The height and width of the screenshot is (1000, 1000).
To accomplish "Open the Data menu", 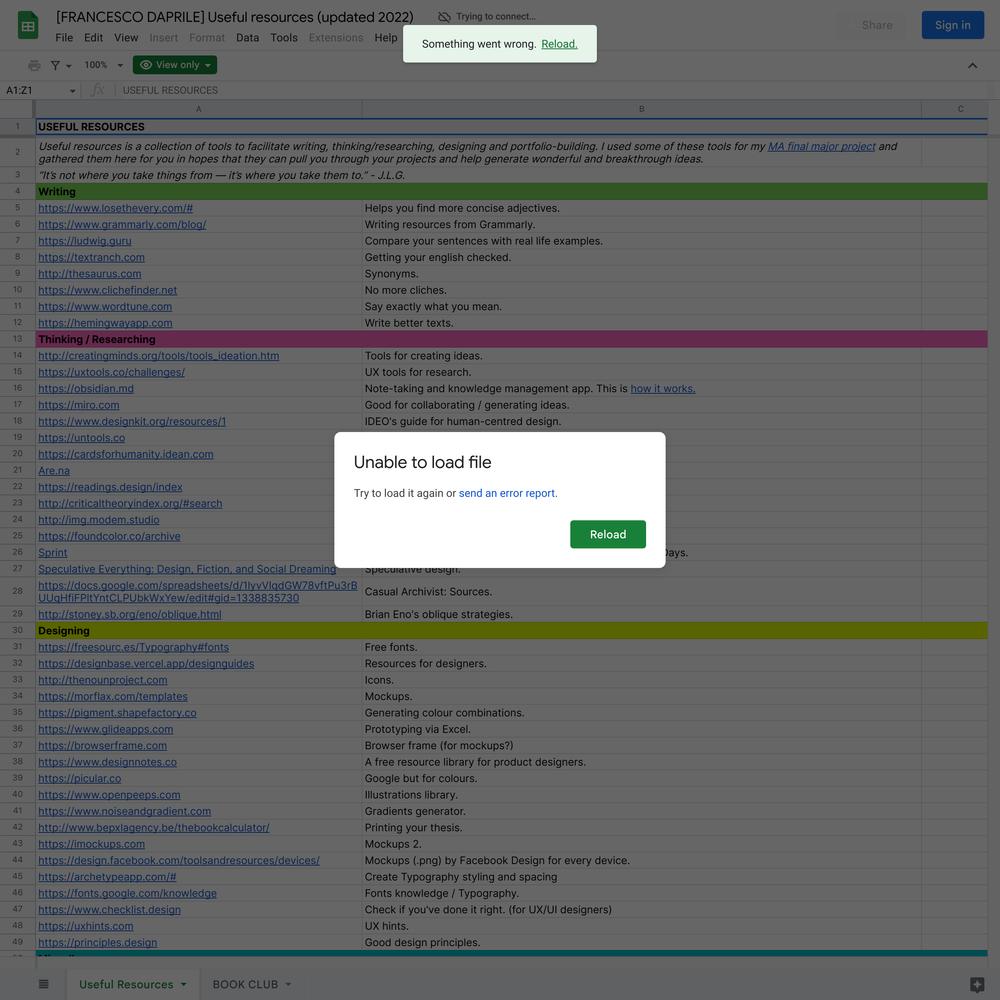I will 247,38.
